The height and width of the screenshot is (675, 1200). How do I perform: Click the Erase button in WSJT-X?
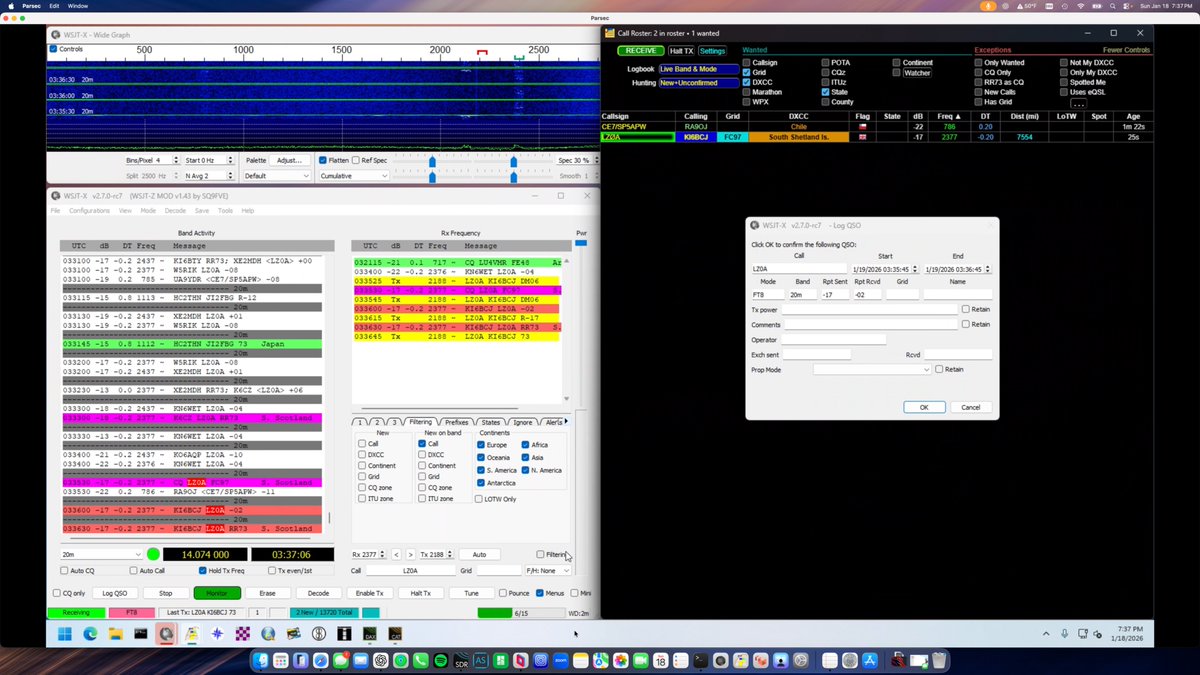coord(265,593)
